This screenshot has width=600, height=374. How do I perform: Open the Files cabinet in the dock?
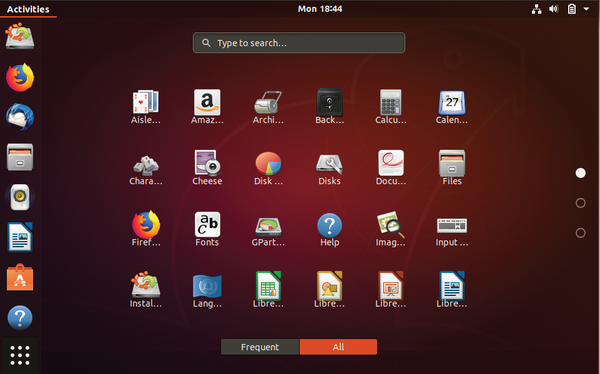[x=20, y=157]
